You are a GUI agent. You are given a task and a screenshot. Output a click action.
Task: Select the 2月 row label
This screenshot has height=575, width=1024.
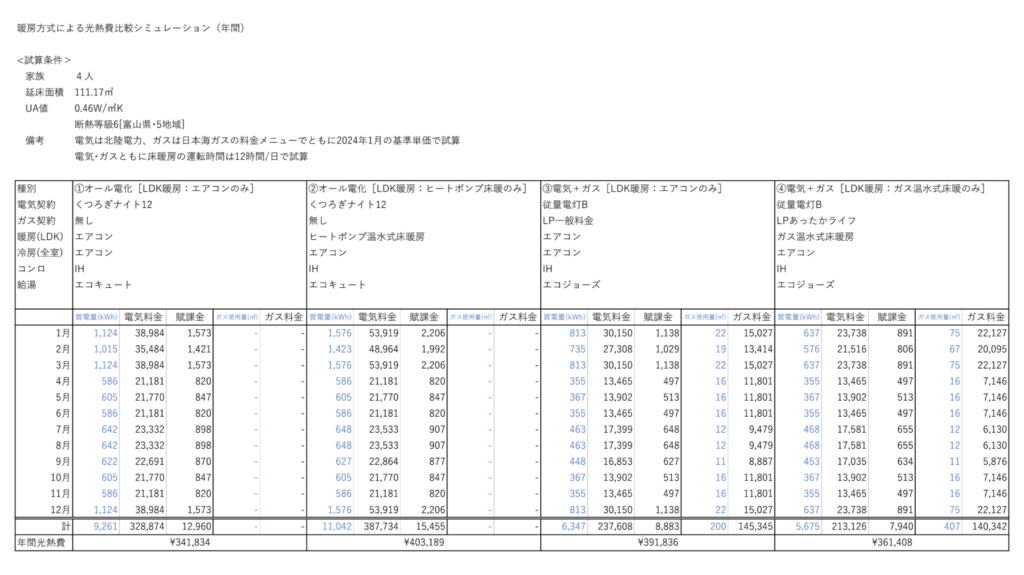click(62, 350)
